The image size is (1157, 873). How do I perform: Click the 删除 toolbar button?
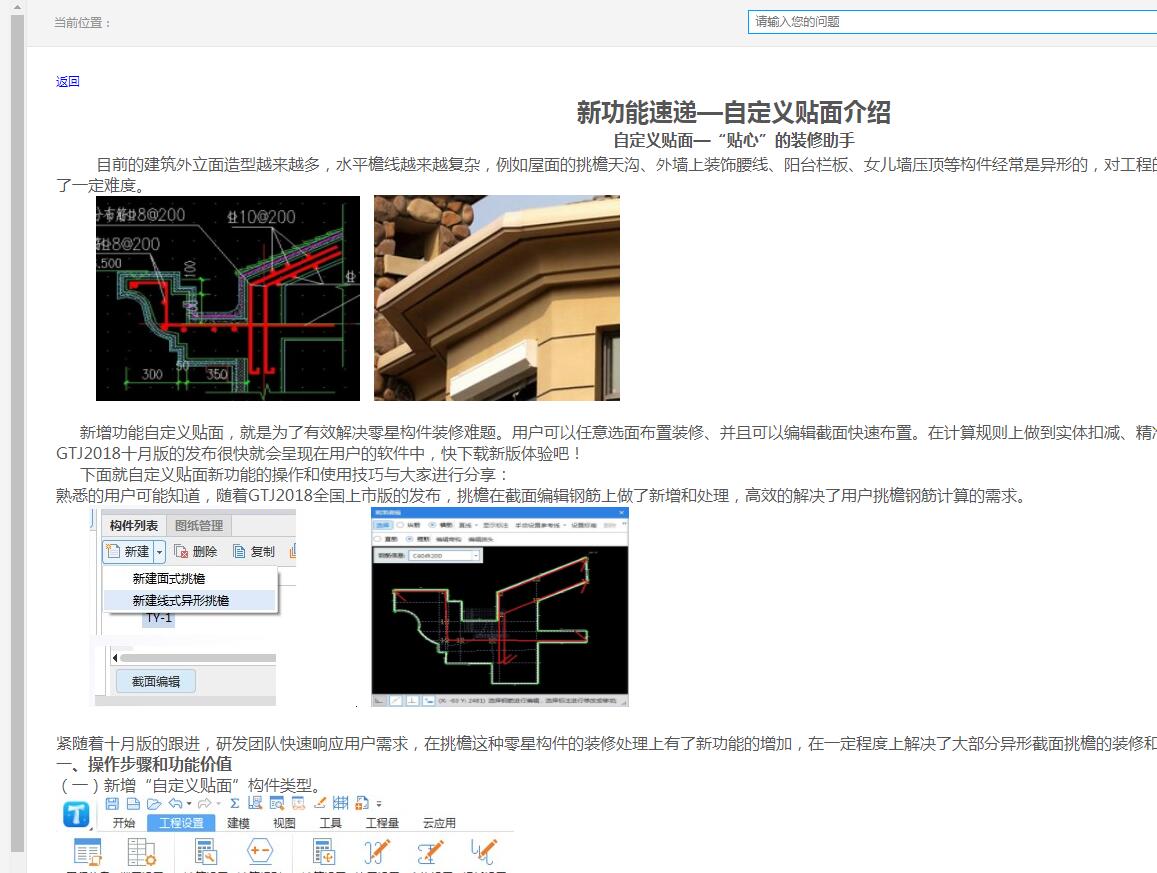pos(196,551)
